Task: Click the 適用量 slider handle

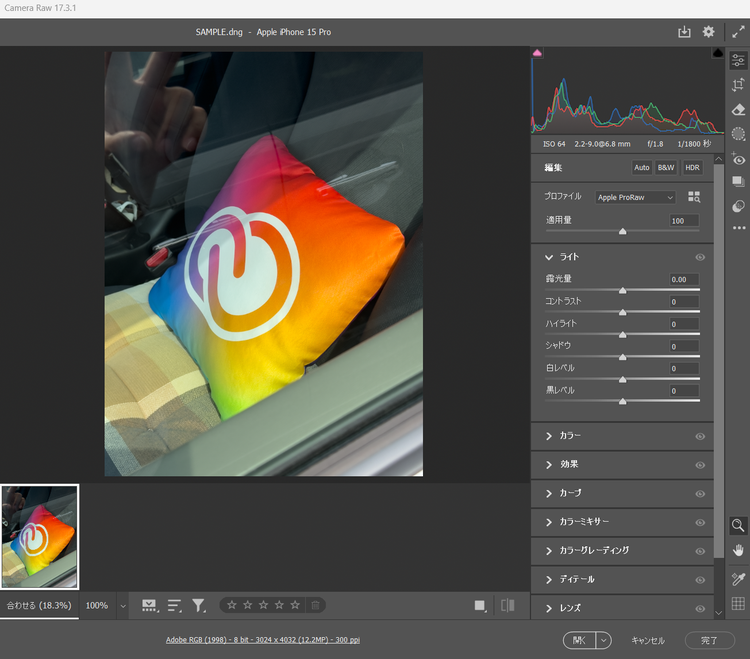Action: coord(622,231)
